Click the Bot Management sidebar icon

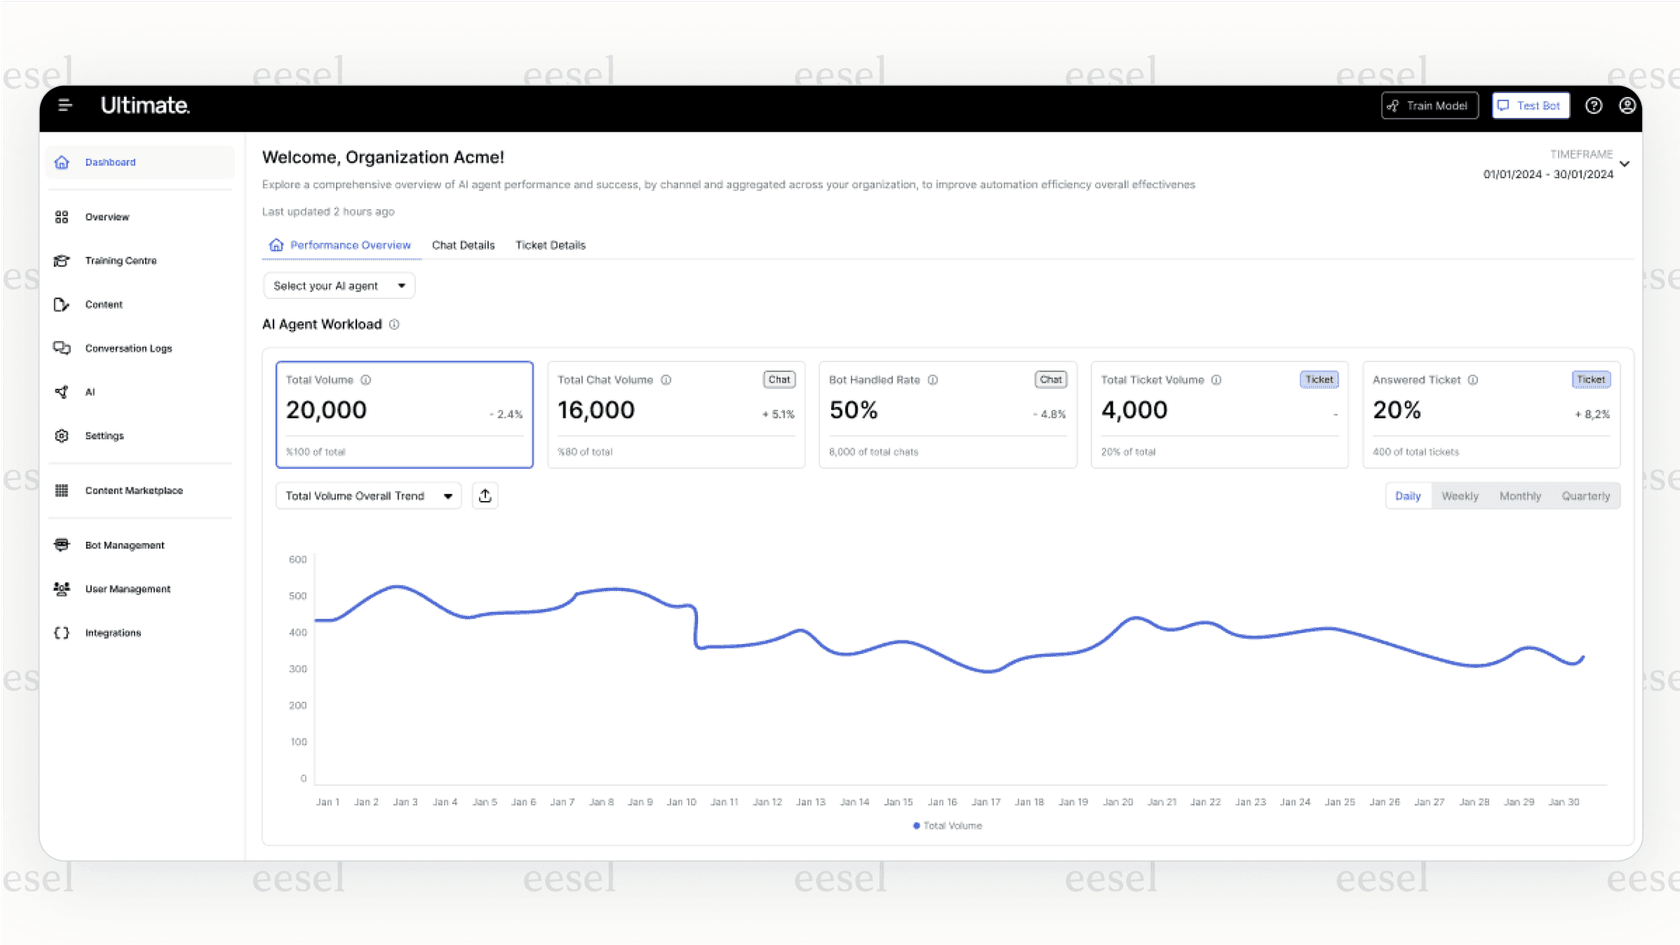pos(61,544)
